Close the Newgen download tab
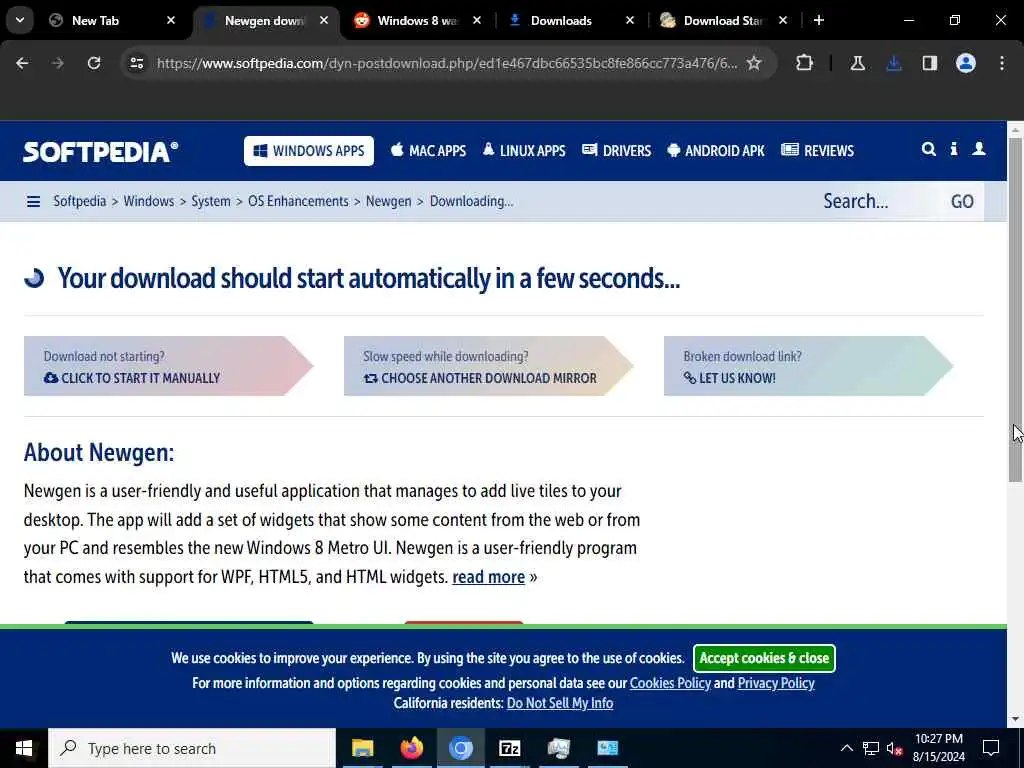1024x768 pixels. (324, 20)
